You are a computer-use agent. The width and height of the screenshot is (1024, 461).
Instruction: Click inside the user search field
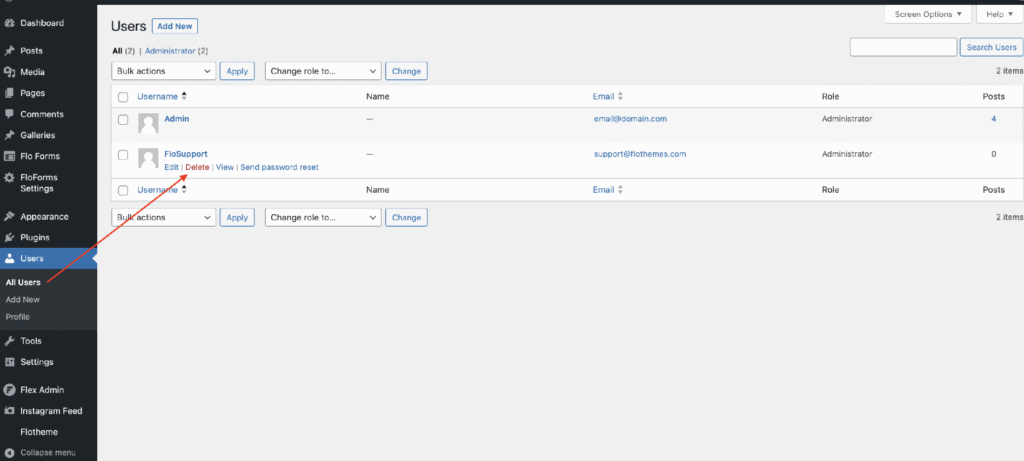coord(903,47)
